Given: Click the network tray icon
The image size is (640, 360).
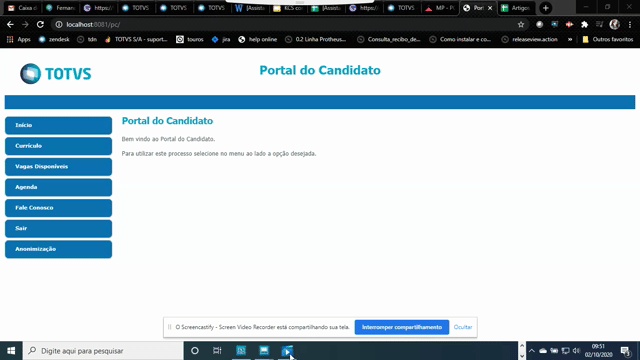Looking at the screenshot, I should click(565, 351).
